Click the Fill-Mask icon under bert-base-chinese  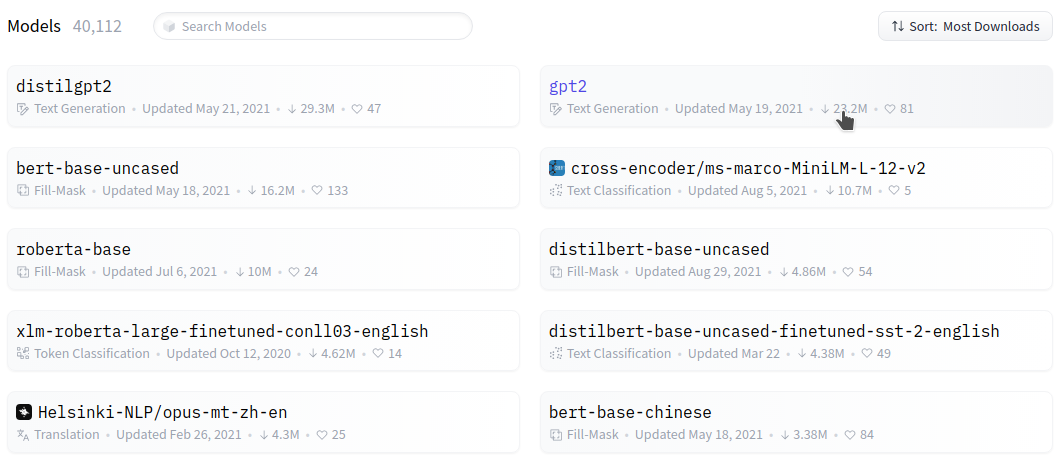coord(556,434)
